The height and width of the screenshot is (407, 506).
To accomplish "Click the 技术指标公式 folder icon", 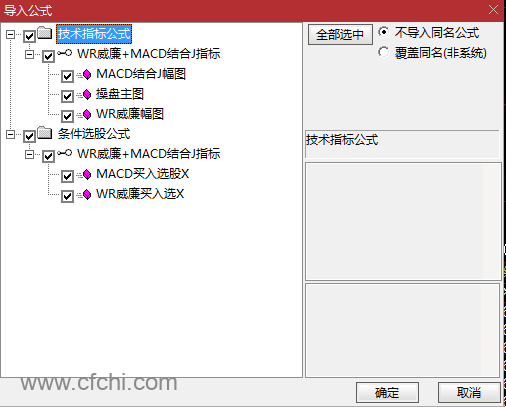I will click(x=45, y=33).
